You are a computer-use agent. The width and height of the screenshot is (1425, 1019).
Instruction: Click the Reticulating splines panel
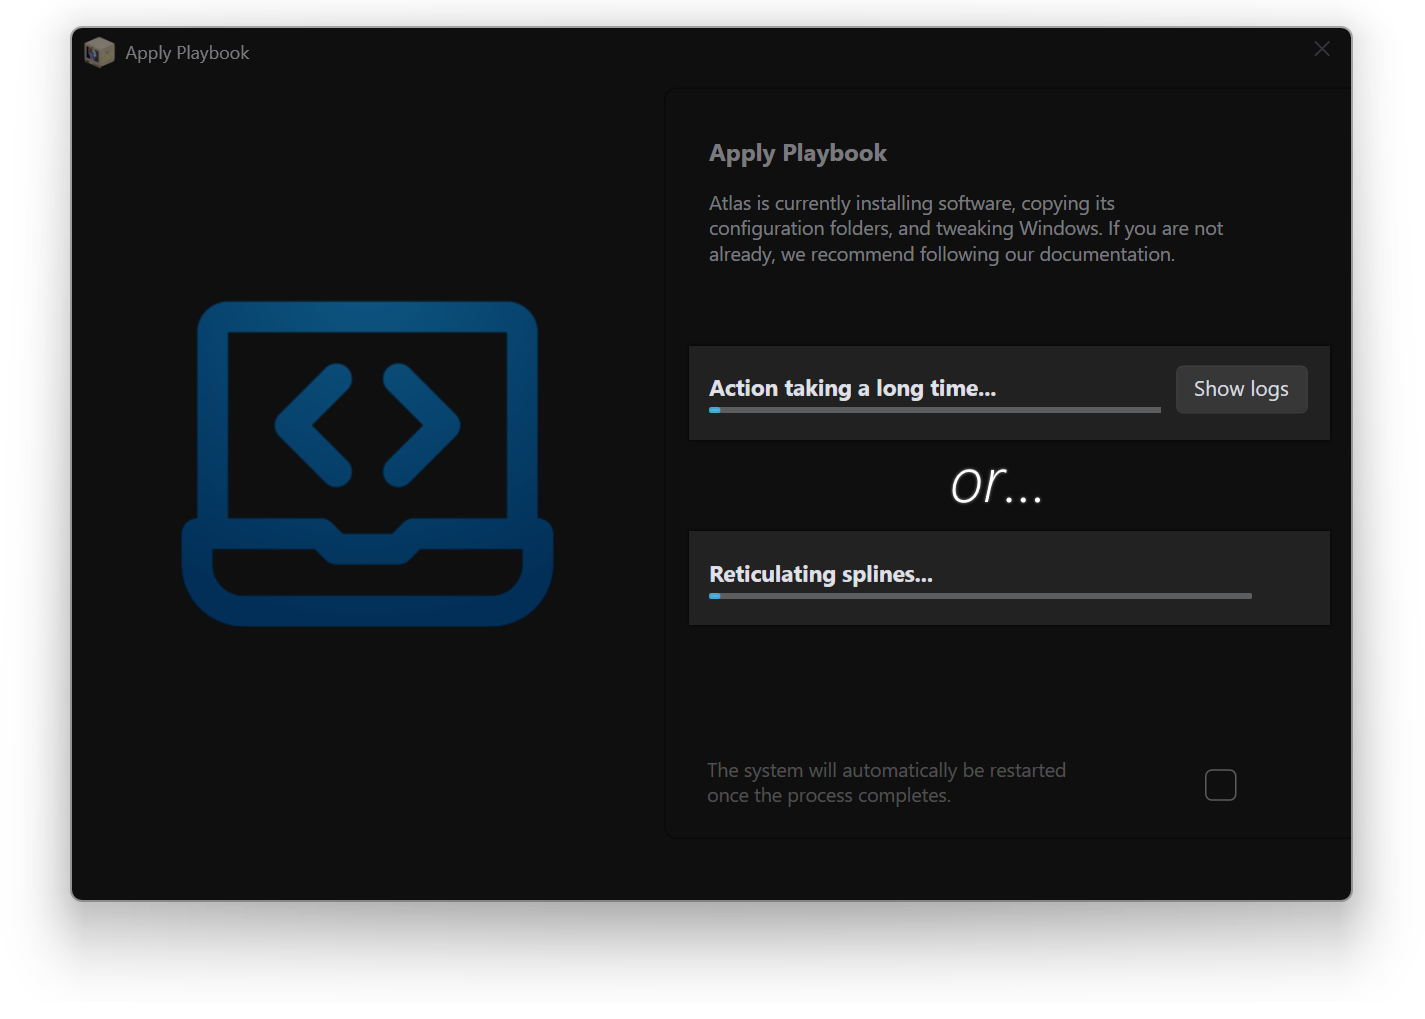tap(1009, 578)
